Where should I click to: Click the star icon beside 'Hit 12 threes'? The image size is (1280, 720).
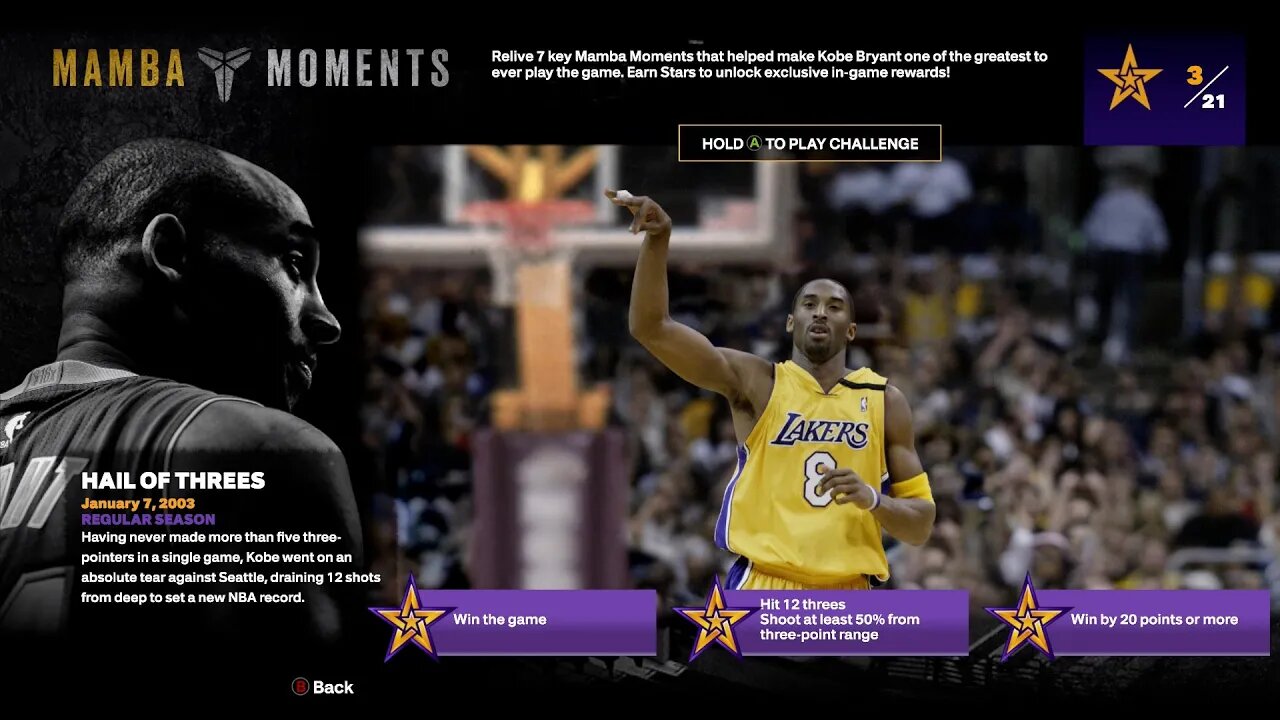pyautogui.click(x=715, y=619)
